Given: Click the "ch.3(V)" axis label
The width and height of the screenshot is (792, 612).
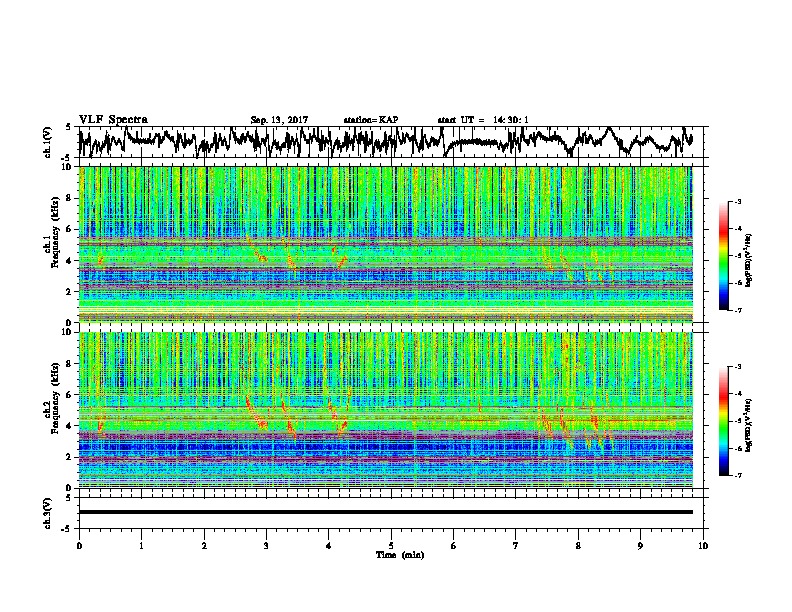Looking at the screenshot, I should [x=47, y=513].
